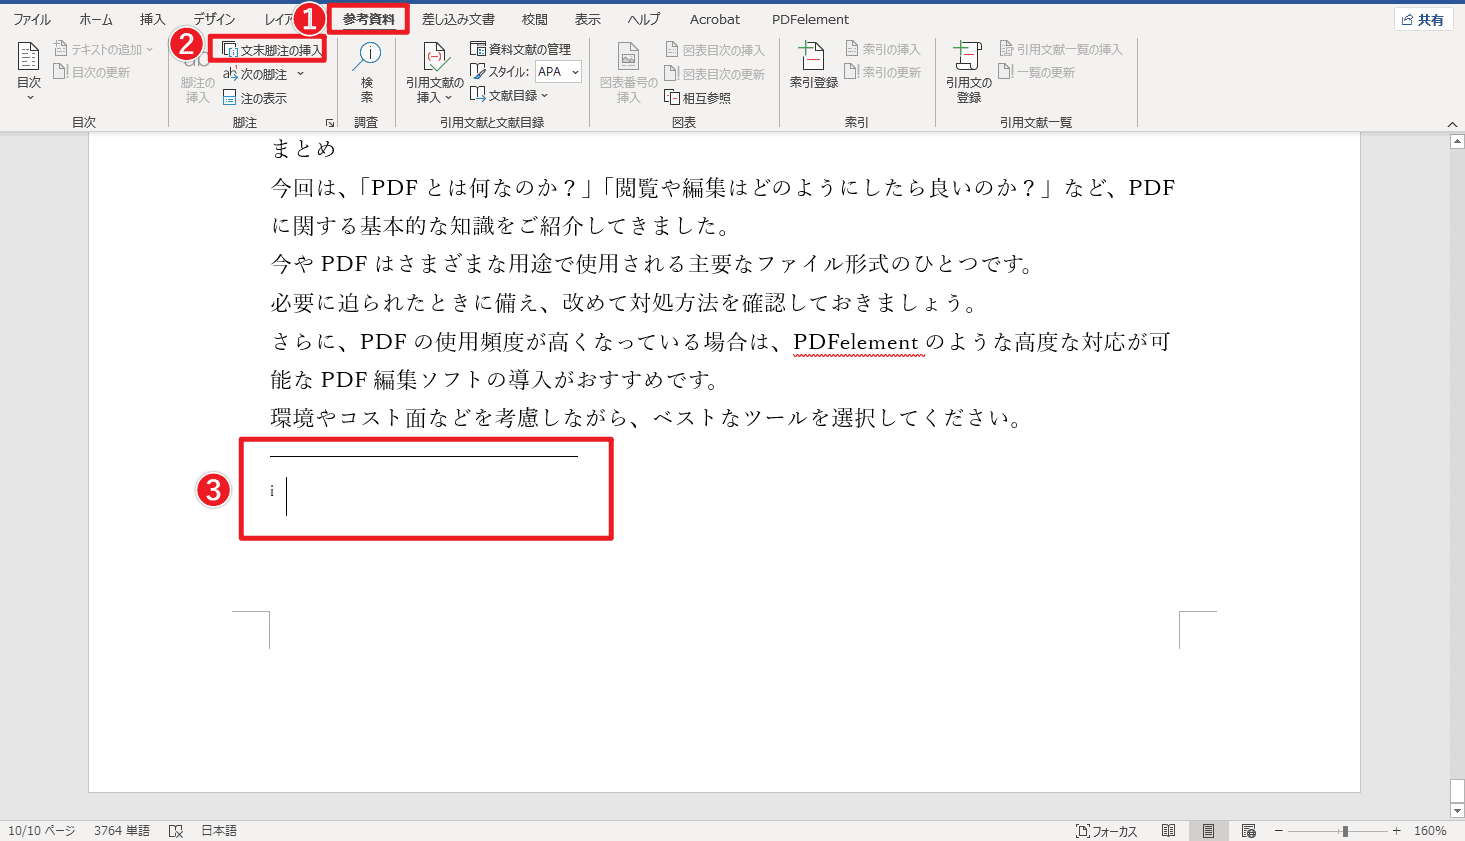Switch to the デザイン tab

point(214,19)
